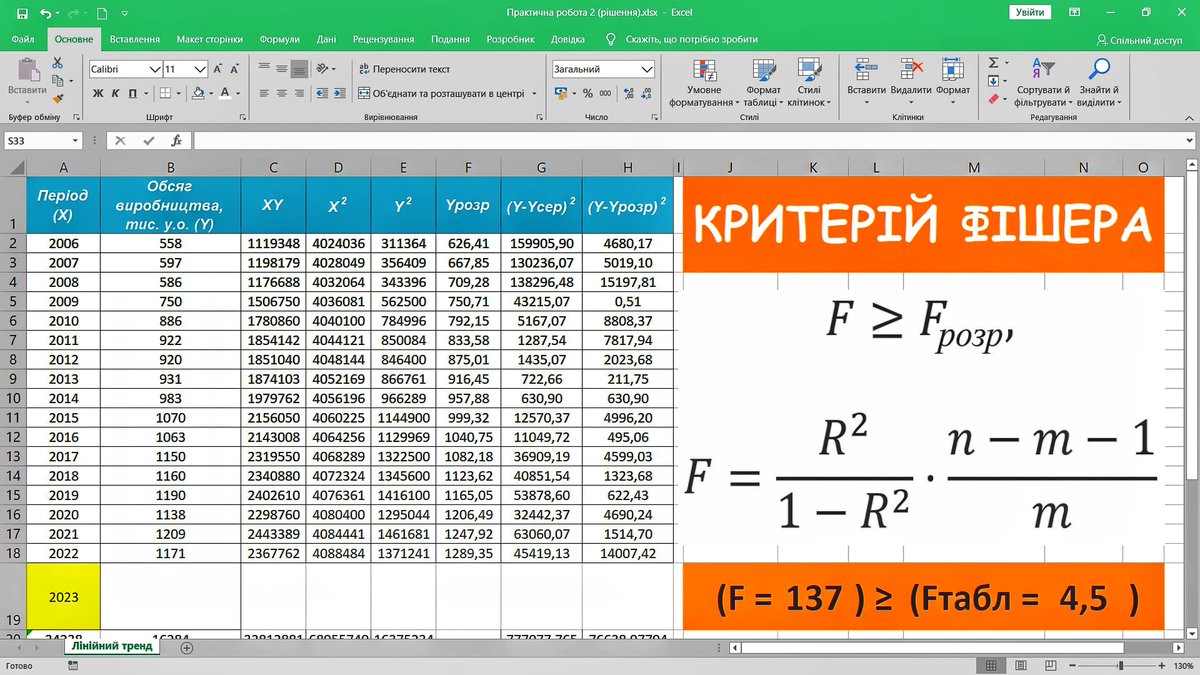Click the AutoSum sigma icon
The image size is (1200, 675).
[992, 63]
